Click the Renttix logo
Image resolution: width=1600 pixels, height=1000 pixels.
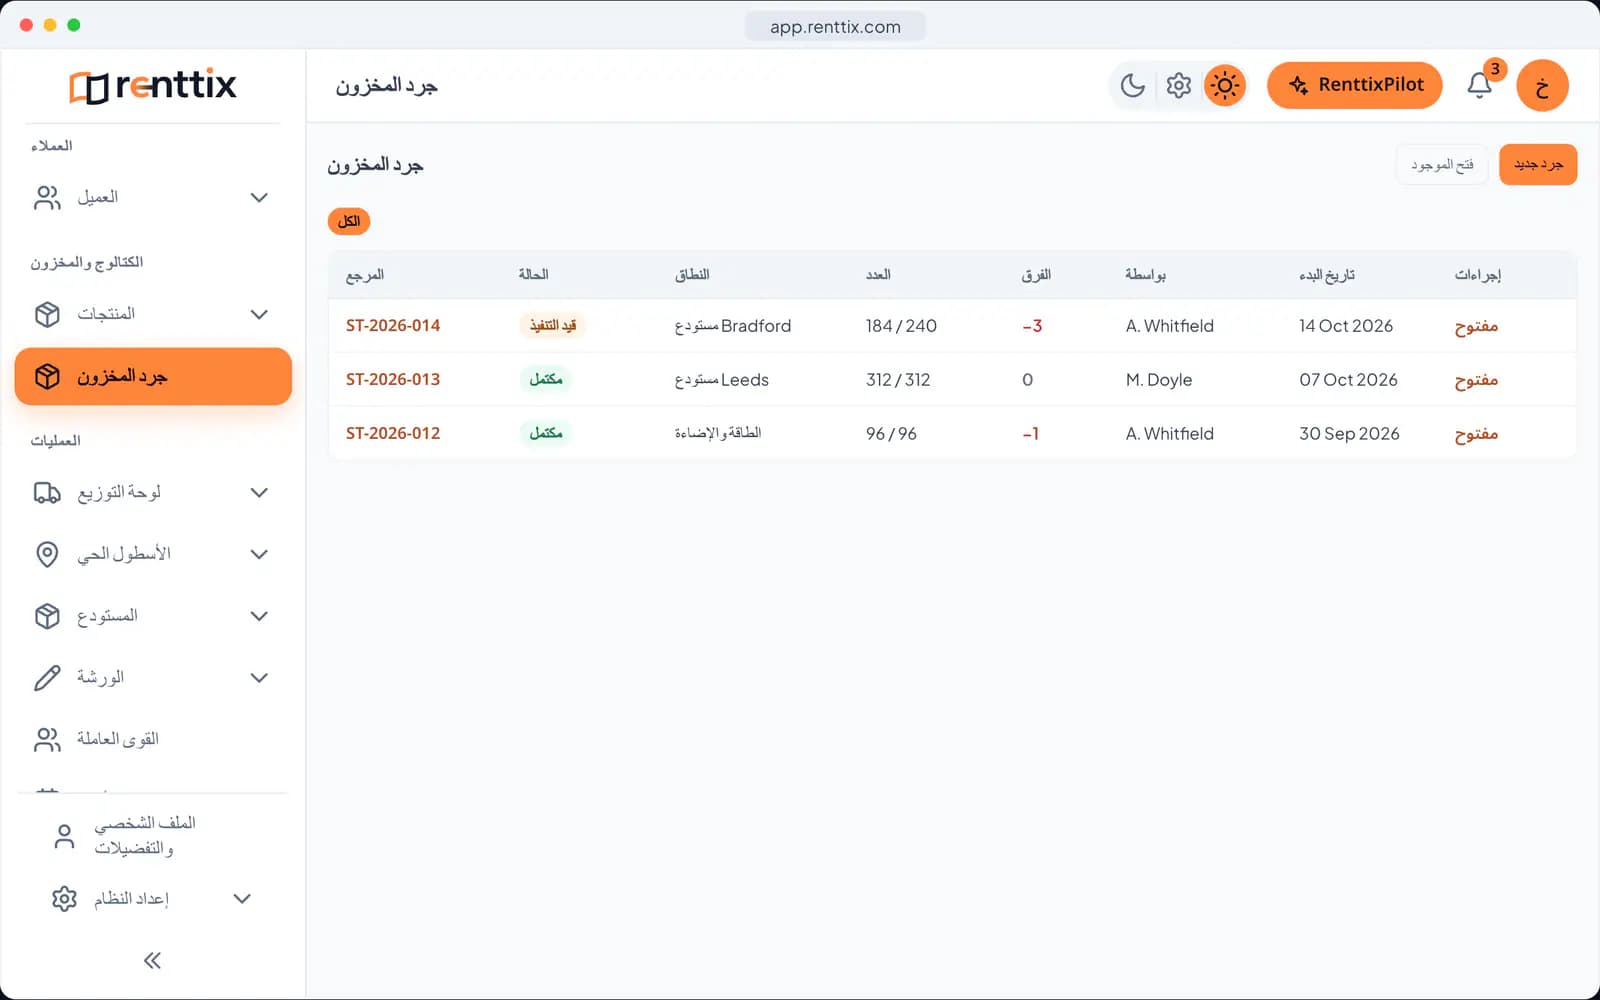[153, 86]
